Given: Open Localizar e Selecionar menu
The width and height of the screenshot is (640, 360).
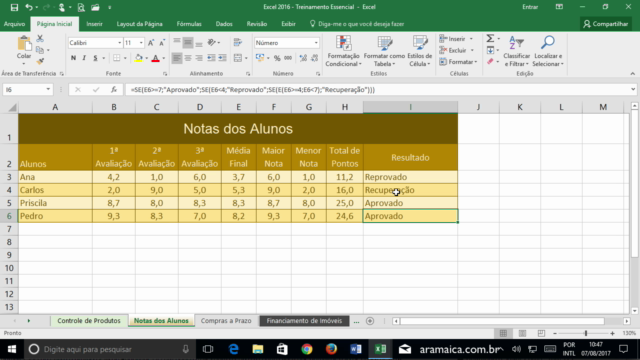Looking at the screenshot, I should pos(548,51).
